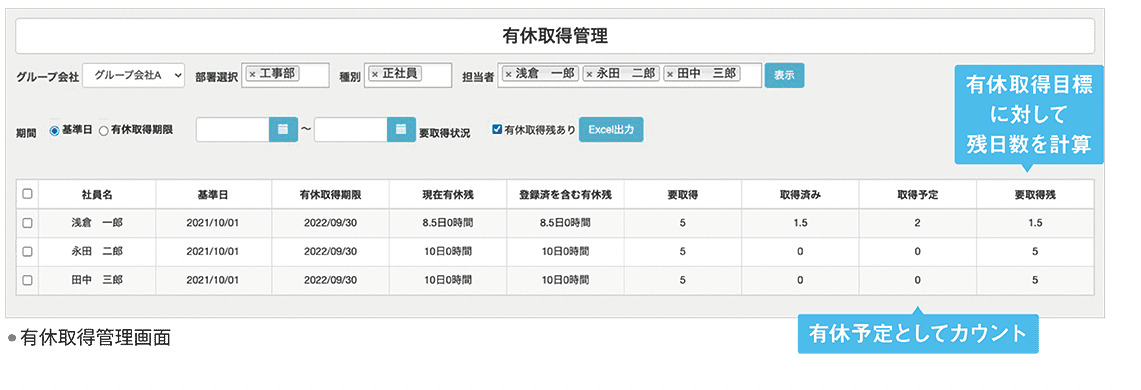The image size is (1141, 390).
Task: Open the end date calendar picker icon
Action: (401, 130)
